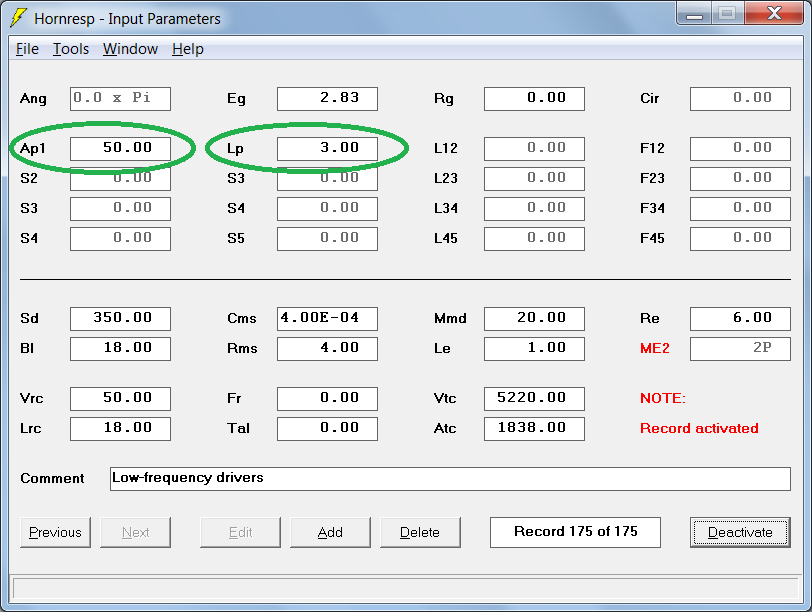Click the Lp label
Screen dimensions: 812x612
pyautogui.click(x=235, y=149)
